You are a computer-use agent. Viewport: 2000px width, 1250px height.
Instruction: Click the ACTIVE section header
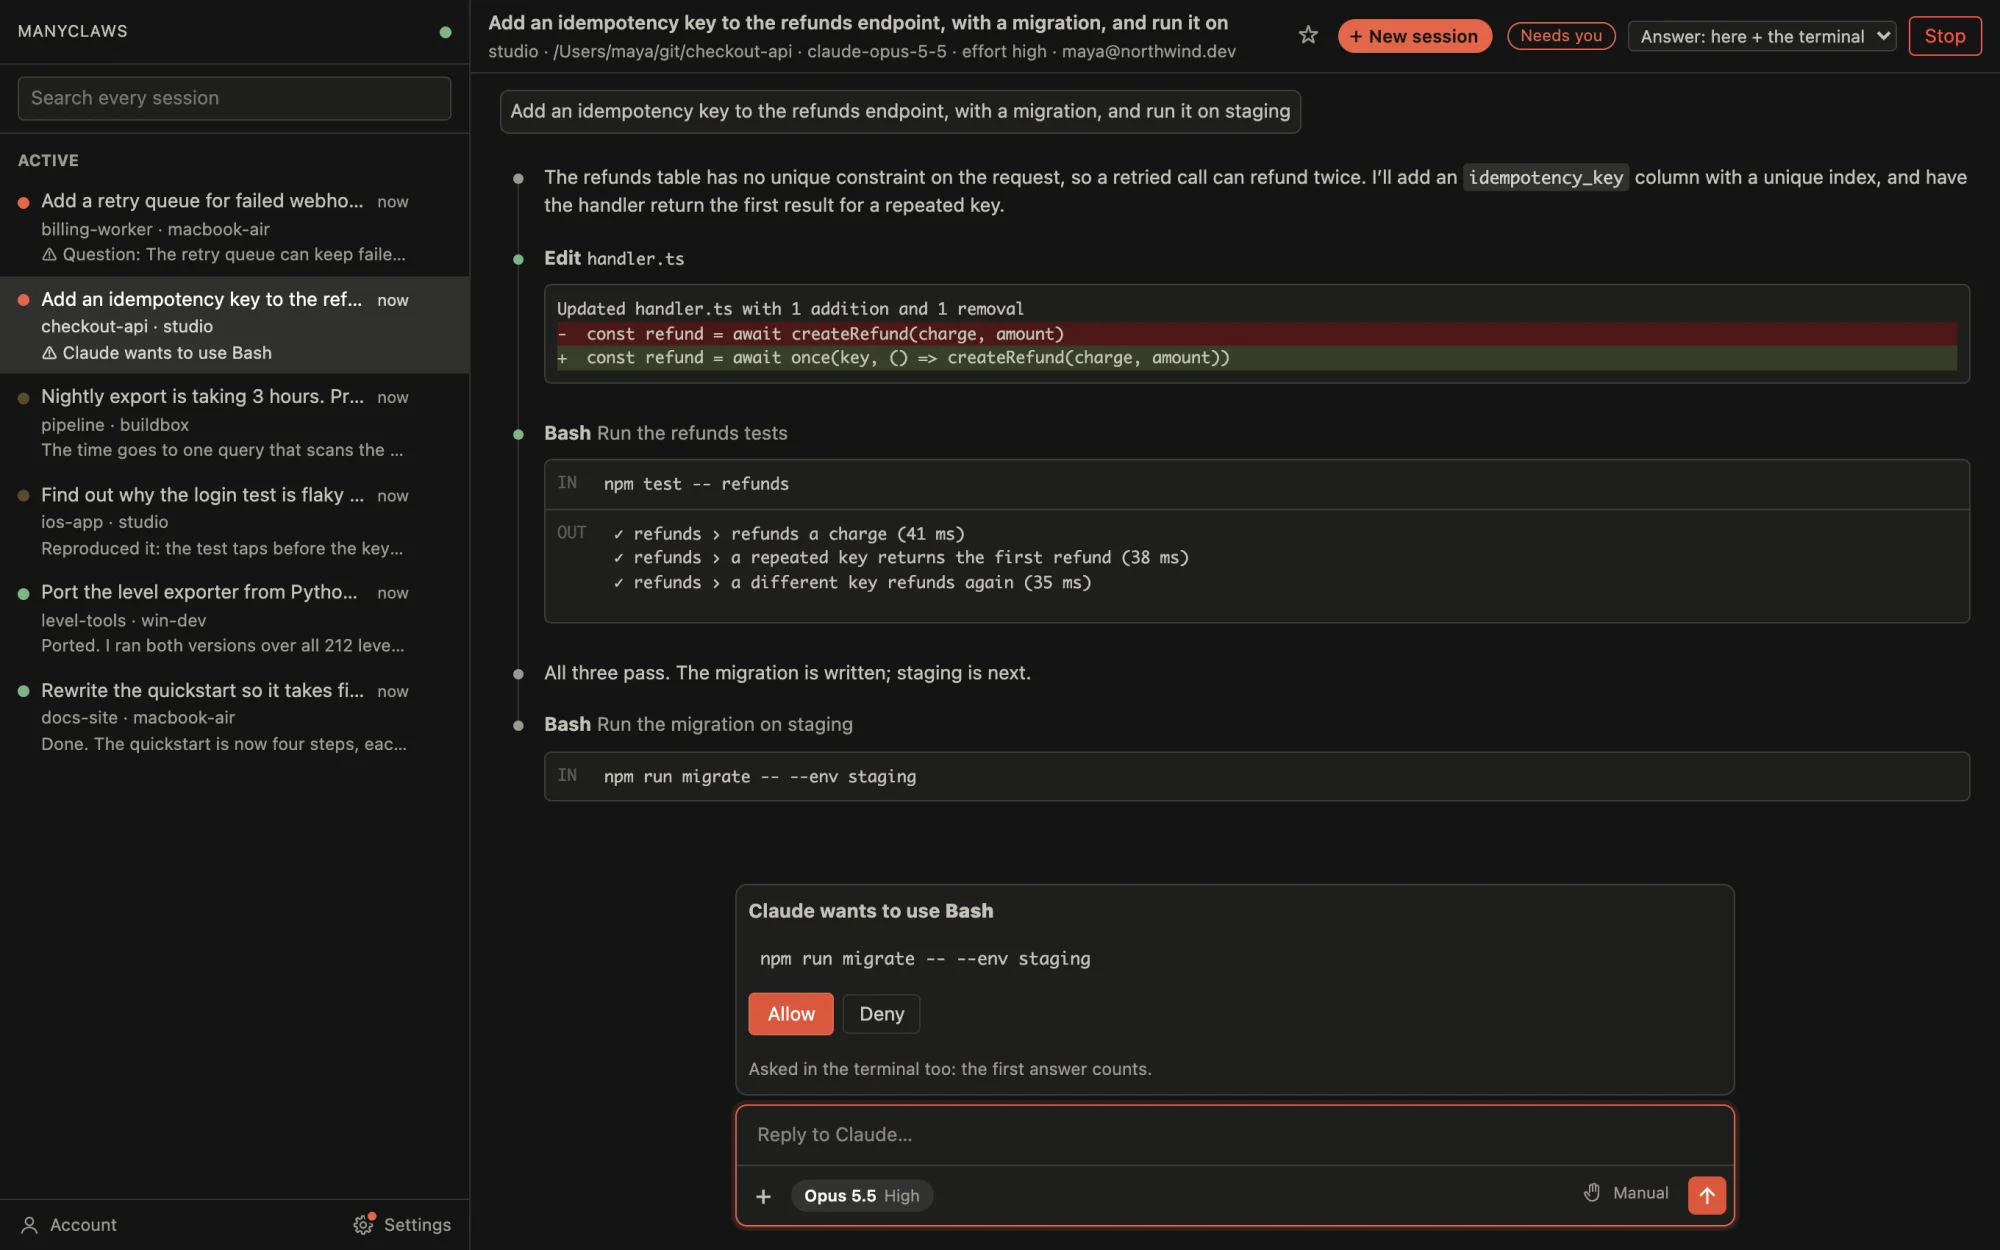click(x=48, y=160)
